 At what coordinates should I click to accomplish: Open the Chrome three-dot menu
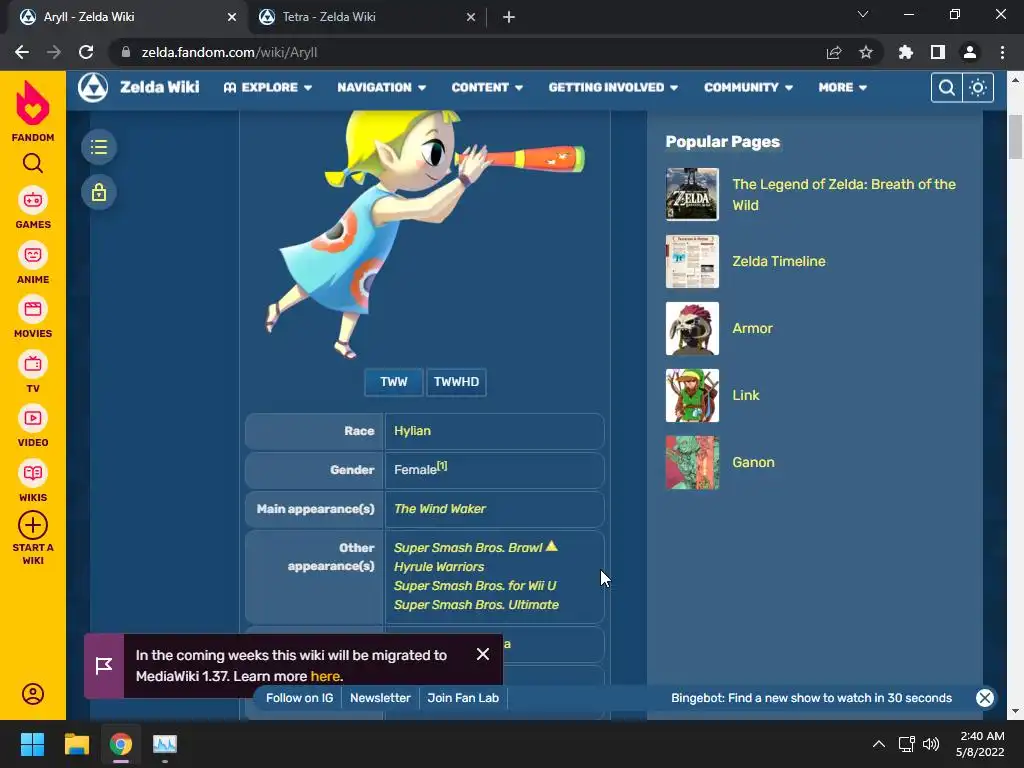(1002, 52)
